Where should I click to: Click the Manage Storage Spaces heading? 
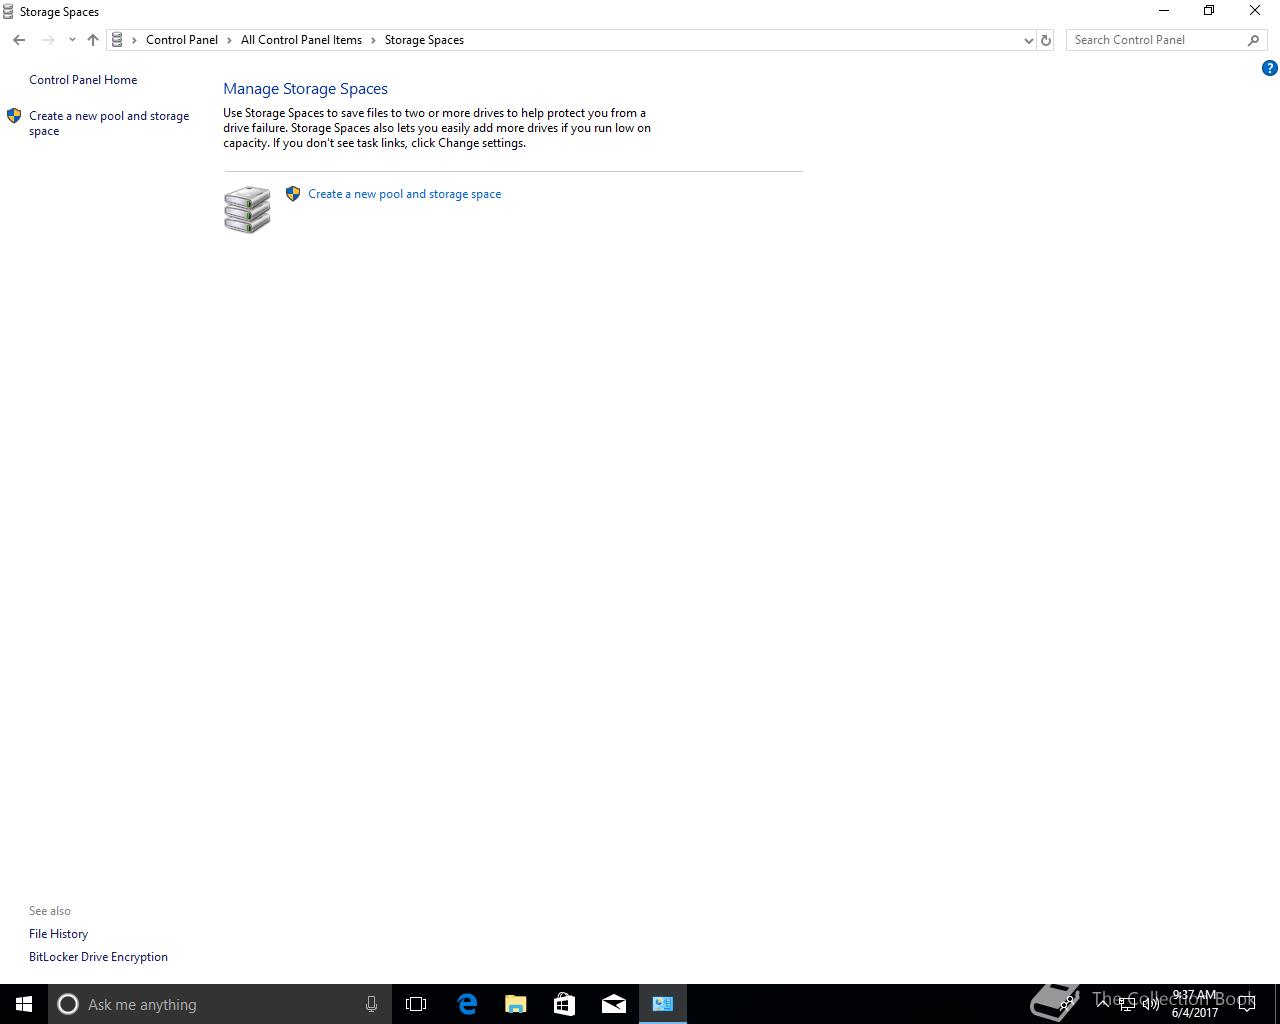click(305, 89)
